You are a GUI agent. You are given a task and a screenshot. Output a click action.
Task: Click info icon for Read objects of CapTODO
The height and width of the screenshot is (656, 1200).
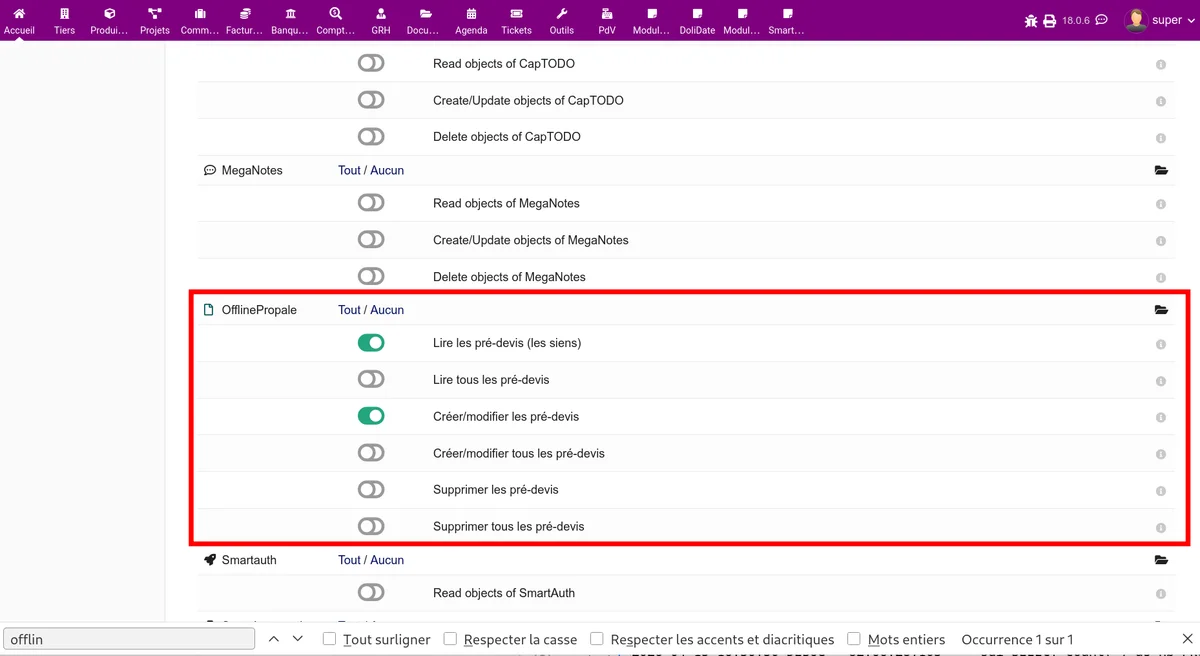(x=1161, y=65)
